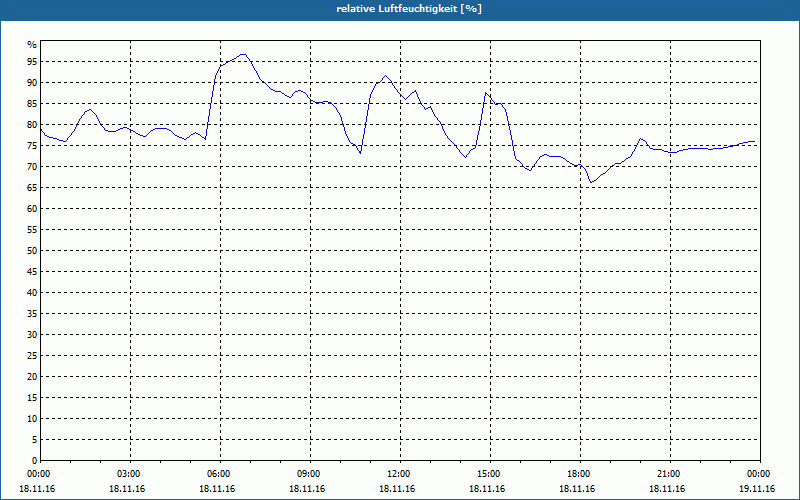
Task: Click the 00:00 time label above 19.11.16
Action: coord(758,474)
